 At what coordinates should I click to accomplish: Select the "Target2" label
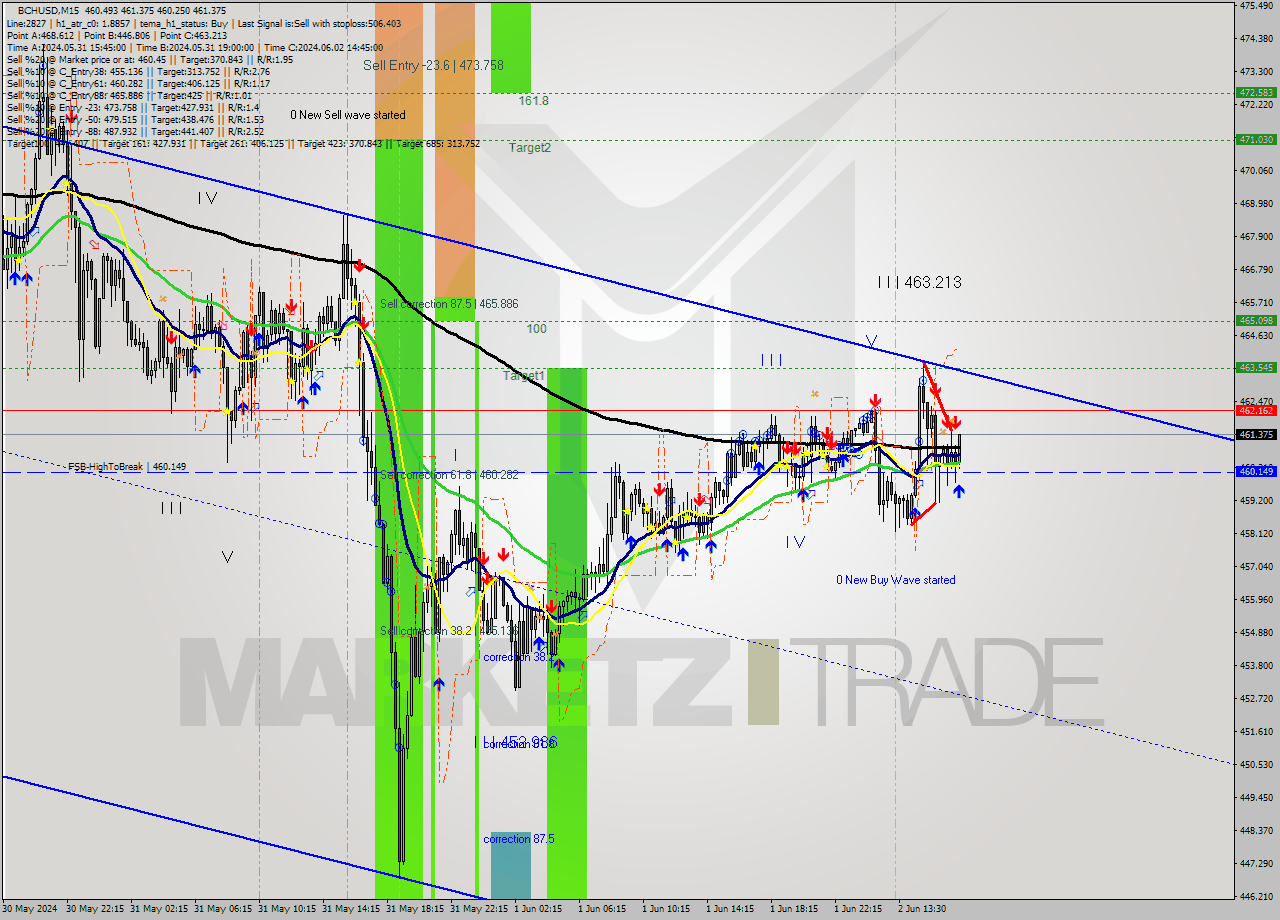pyautogui.click(x=529, y=147)
